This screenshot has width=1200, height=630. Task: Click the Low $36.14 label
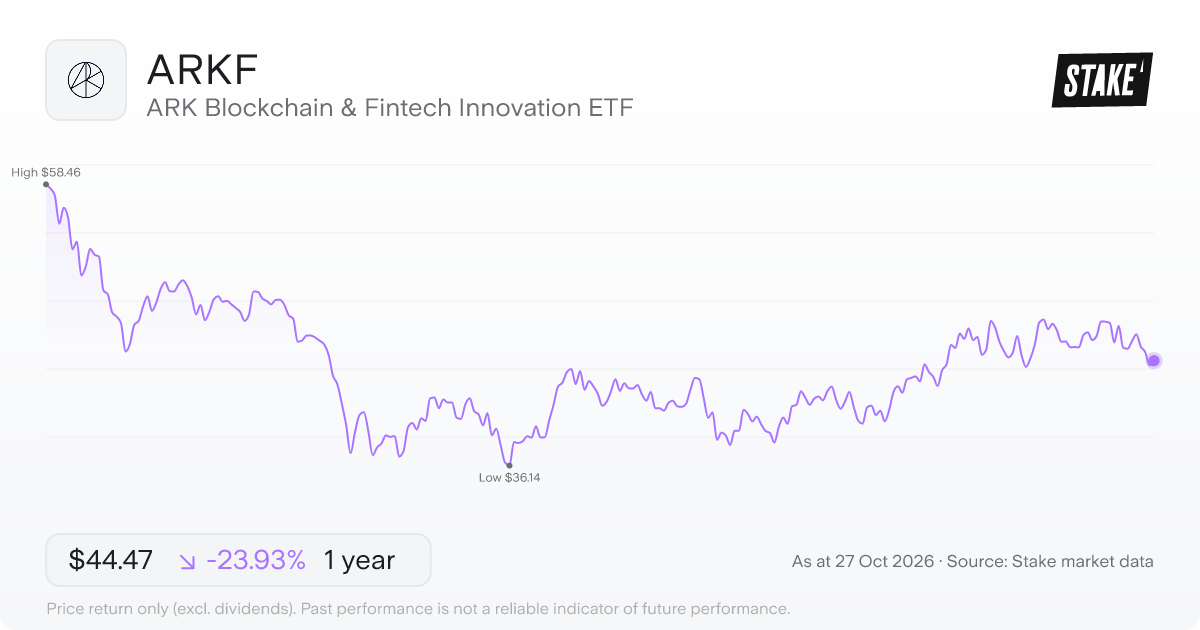pyautogui.click(x=509, y=478)
